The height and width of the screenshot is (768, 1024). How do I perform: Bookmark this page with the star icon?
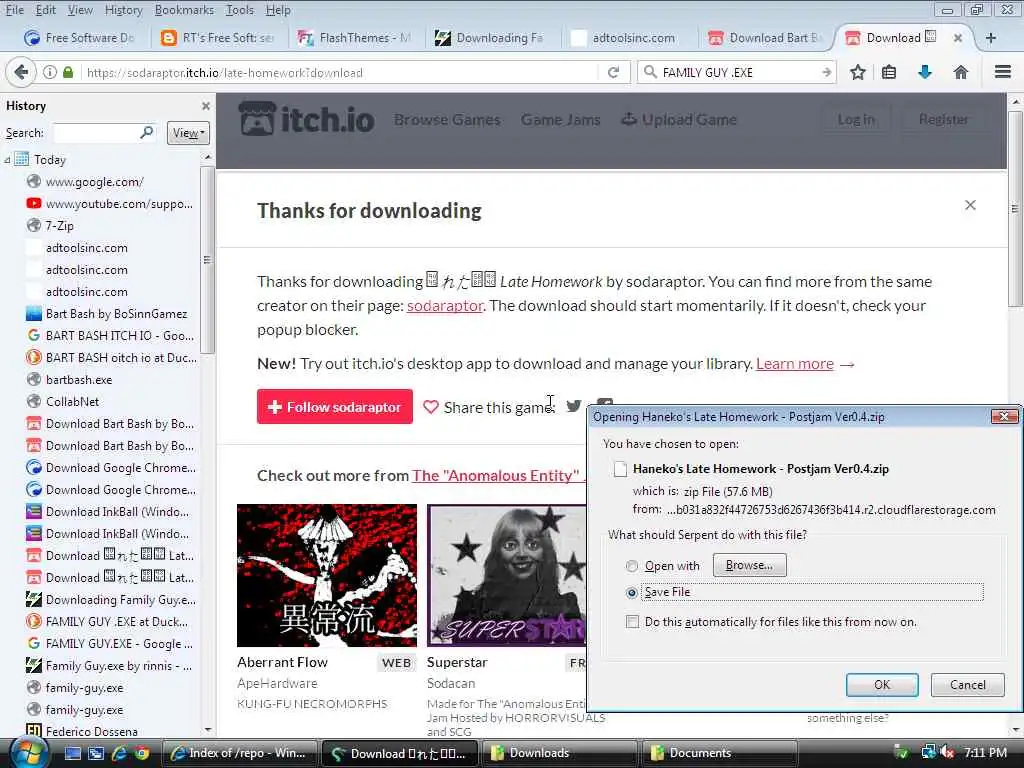(x=857, y=72)
